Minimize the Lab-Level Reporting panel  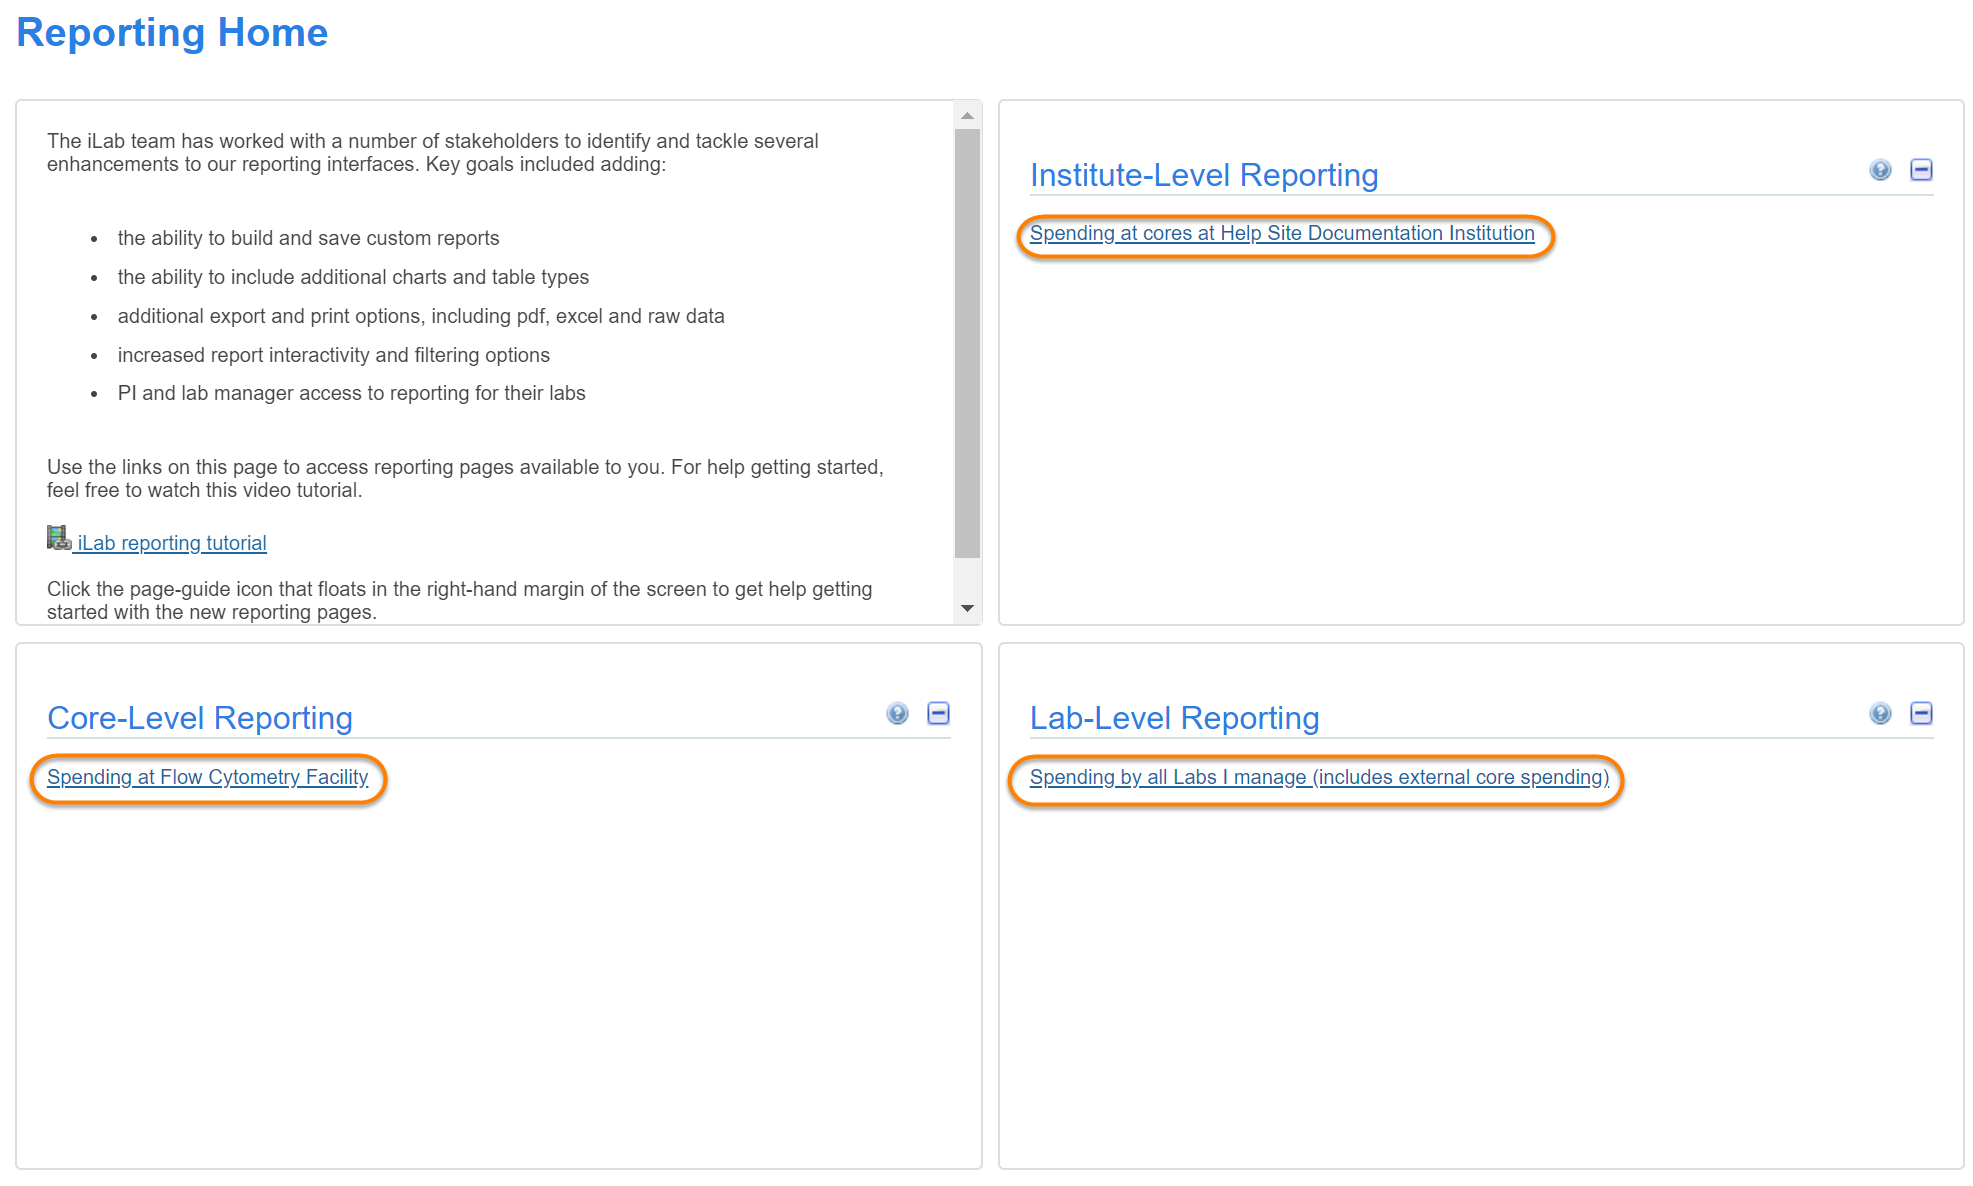1921,713
